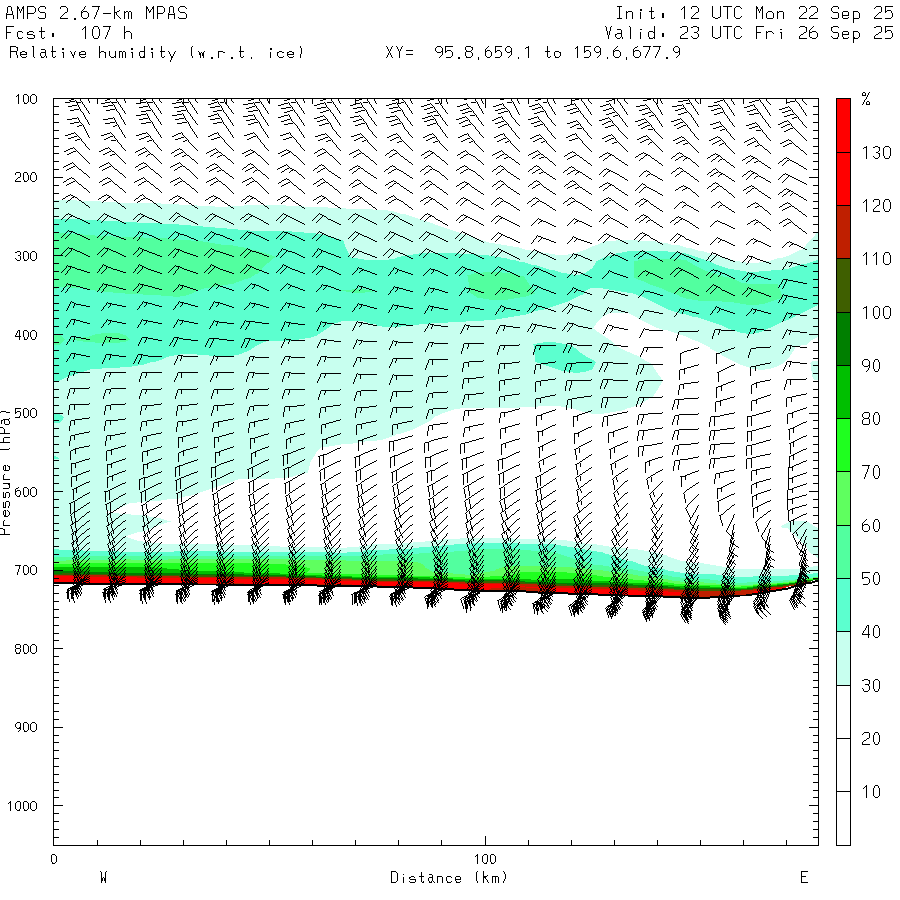Click the 300 hPa pressure axis label
Screen dimensions: 900x900
point(26,256)
